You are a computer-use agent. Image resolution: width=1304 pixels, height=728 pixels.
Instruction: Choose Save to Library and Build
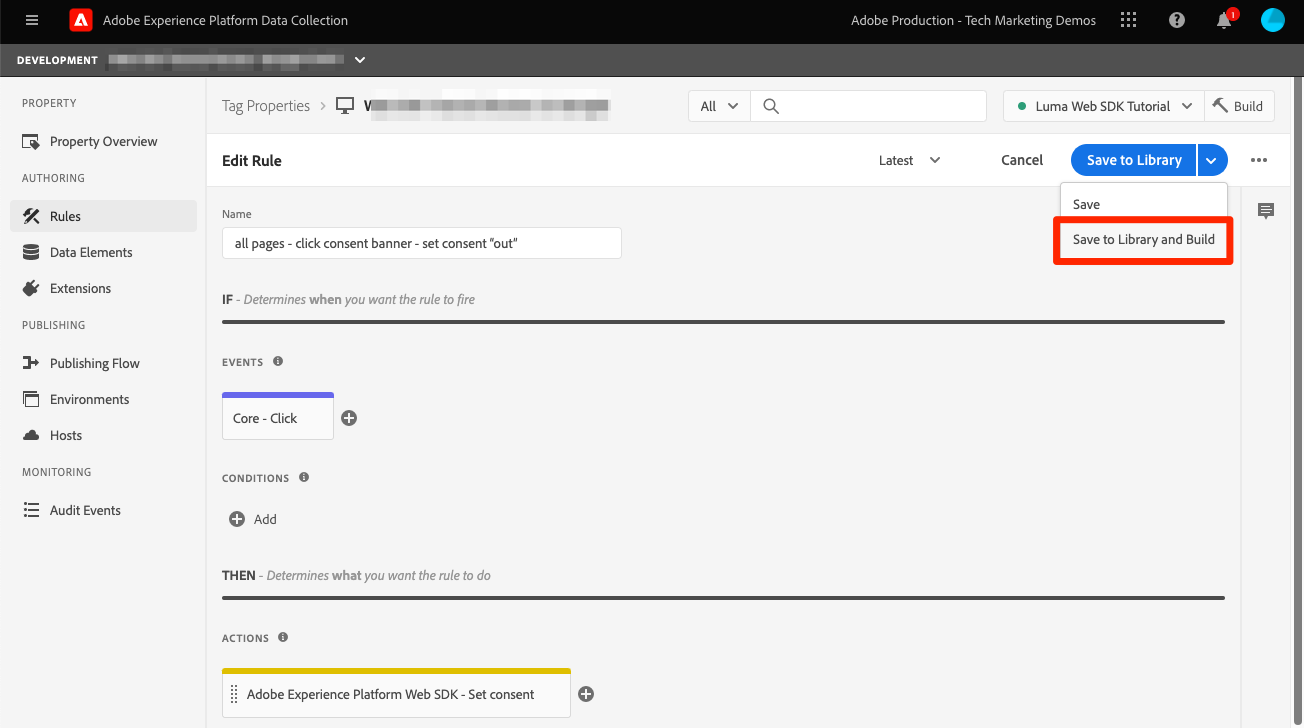pyautogui.click(x=1144, y=240)
